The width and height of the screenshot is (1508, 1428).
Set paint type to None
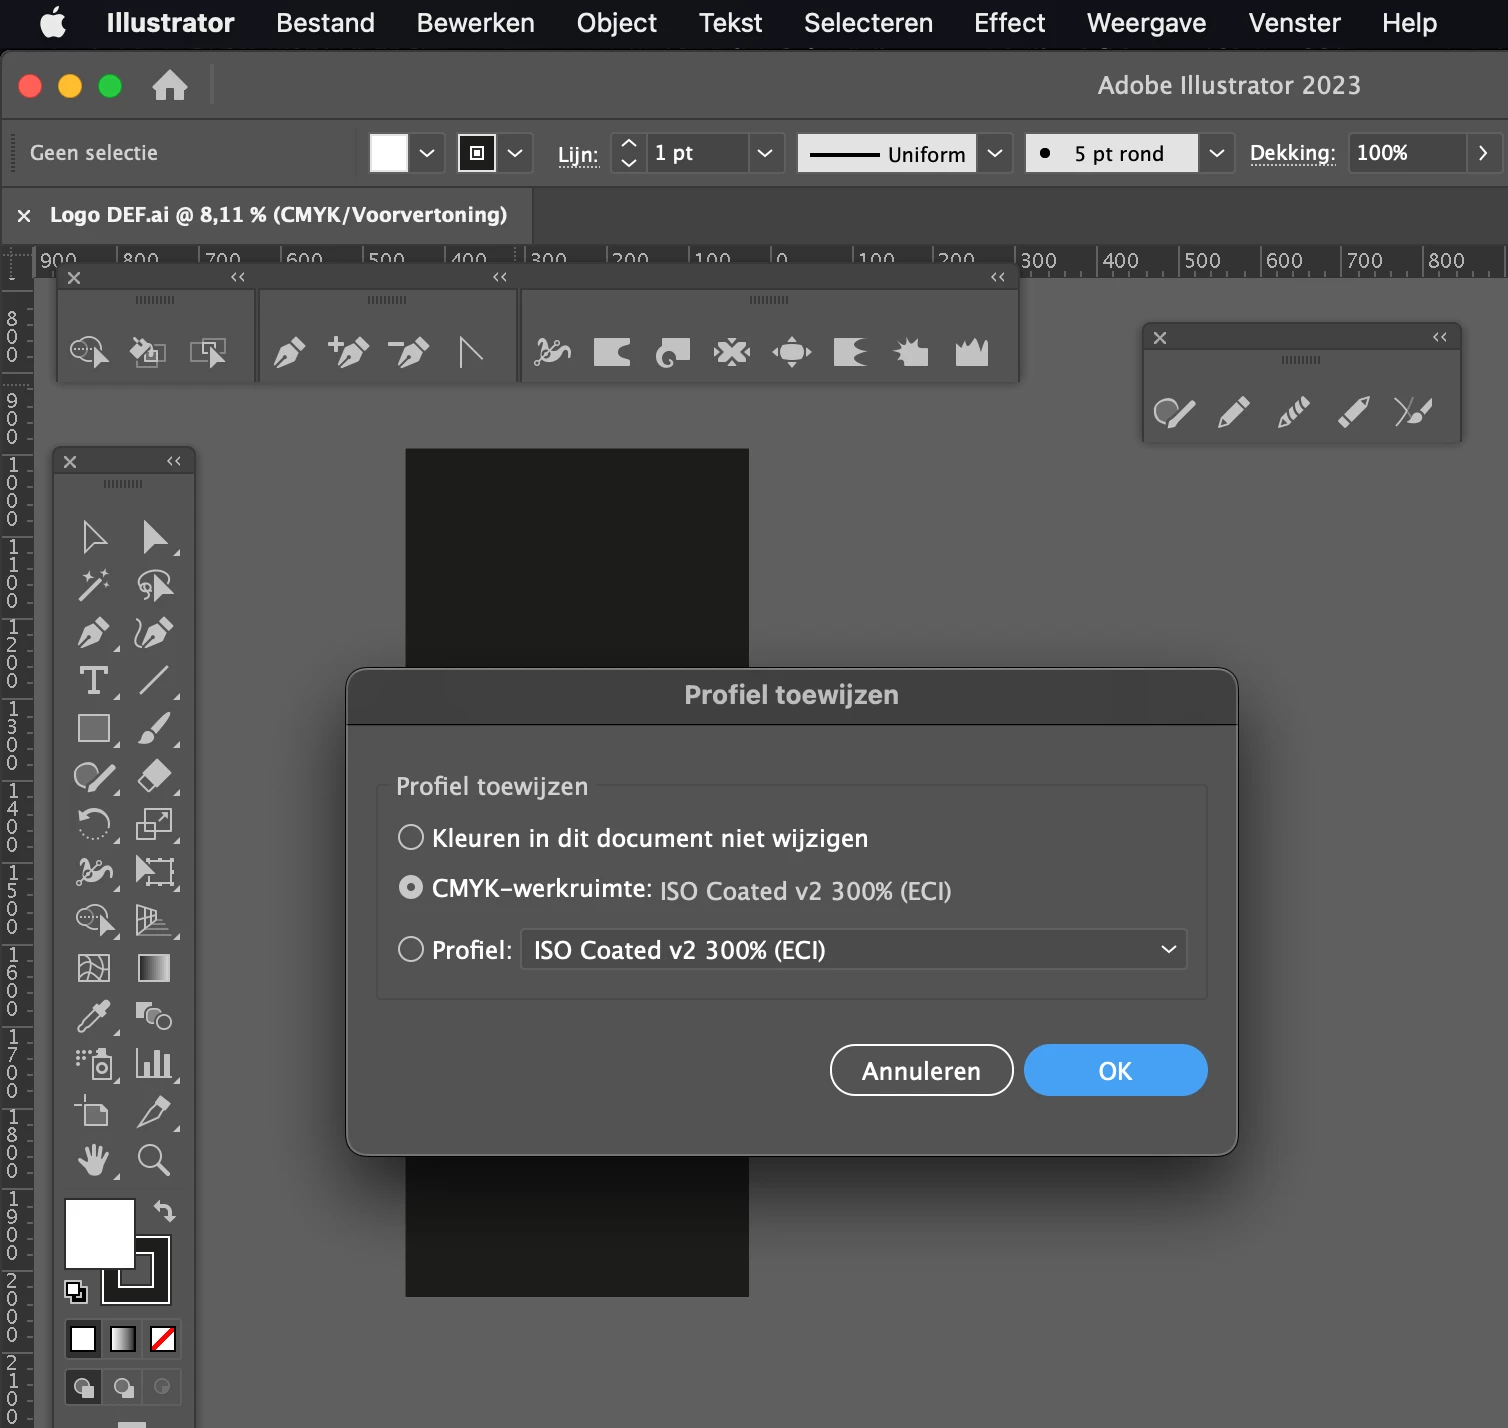(163, 1339)
